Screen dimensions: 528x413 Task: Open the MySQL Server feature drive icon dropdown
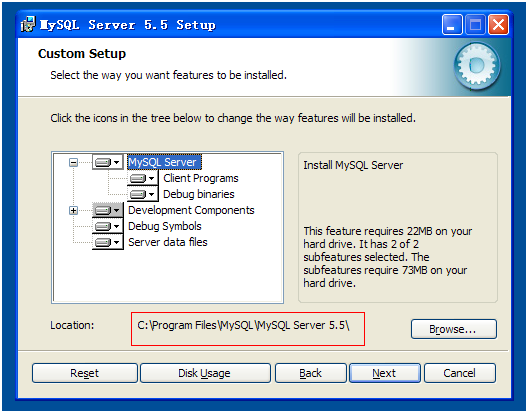tap(108, 163)
